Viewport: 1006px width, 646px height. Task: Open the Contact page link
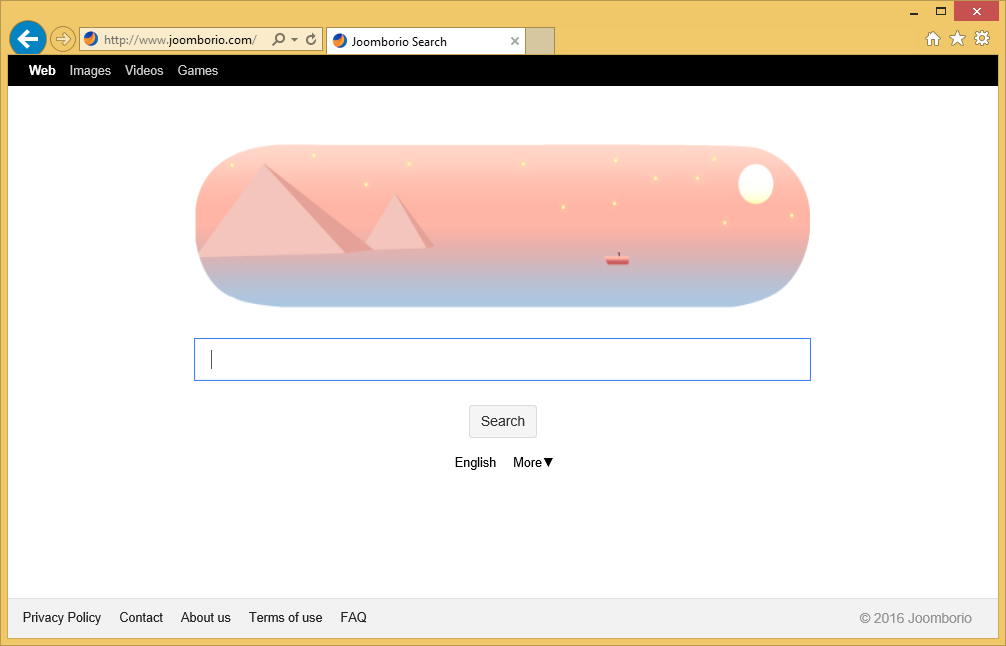(141, 617)
